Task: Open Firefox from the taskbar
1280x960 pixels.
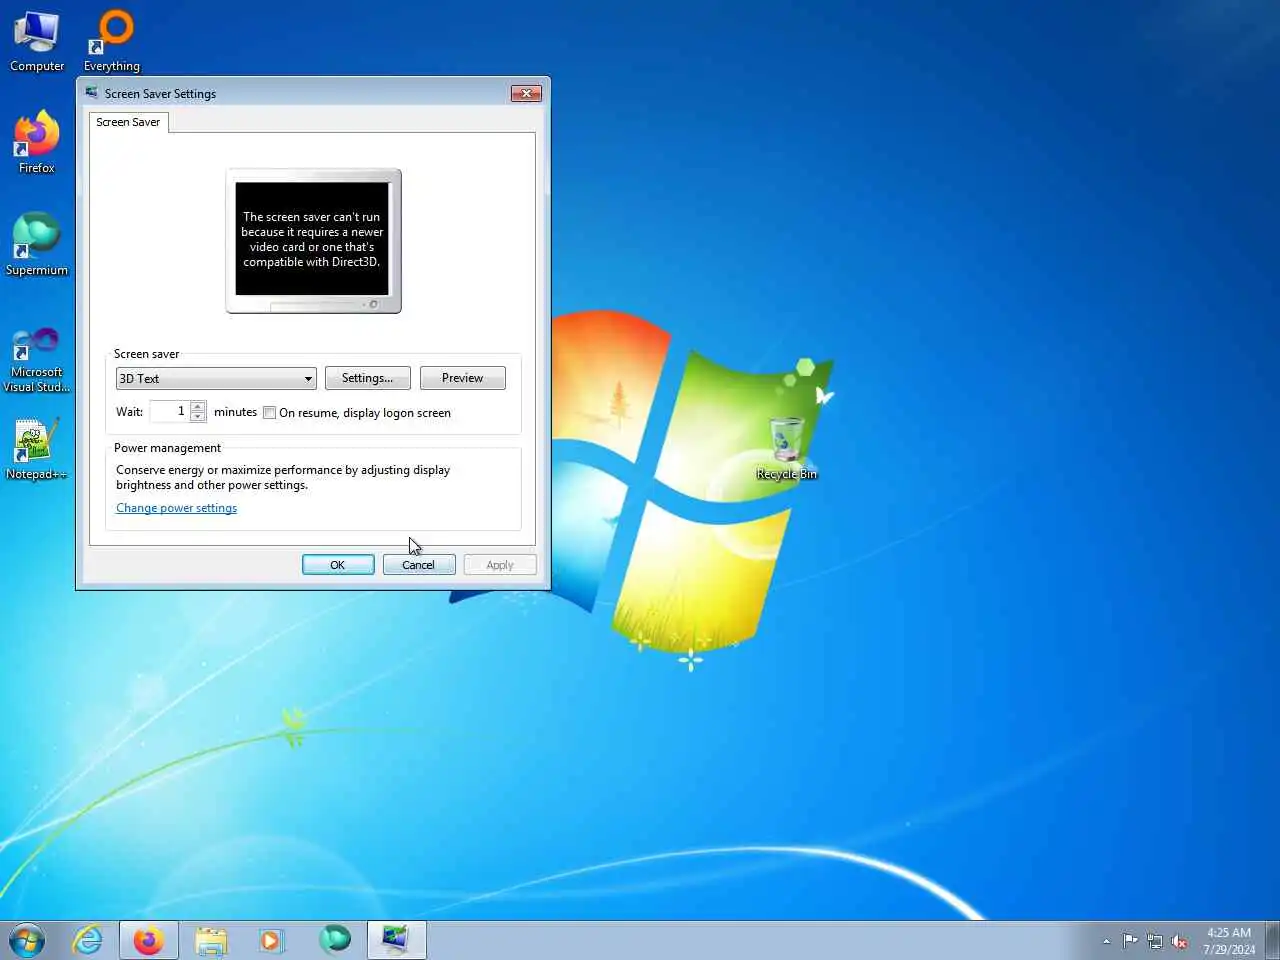Action: click(149, 941)
